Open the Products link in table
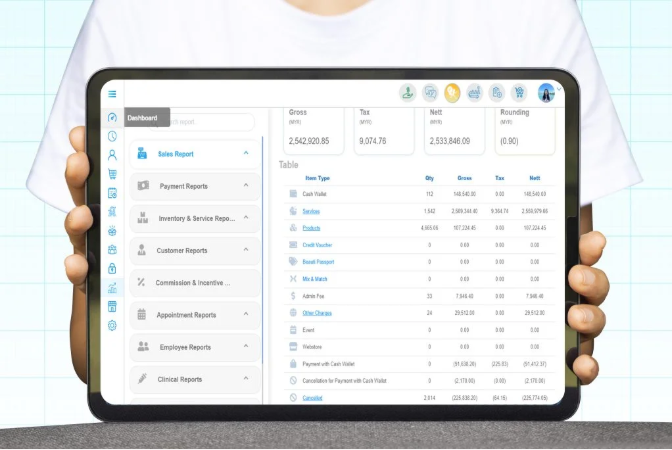Screen dimensions: 672x450 (312, 228)
